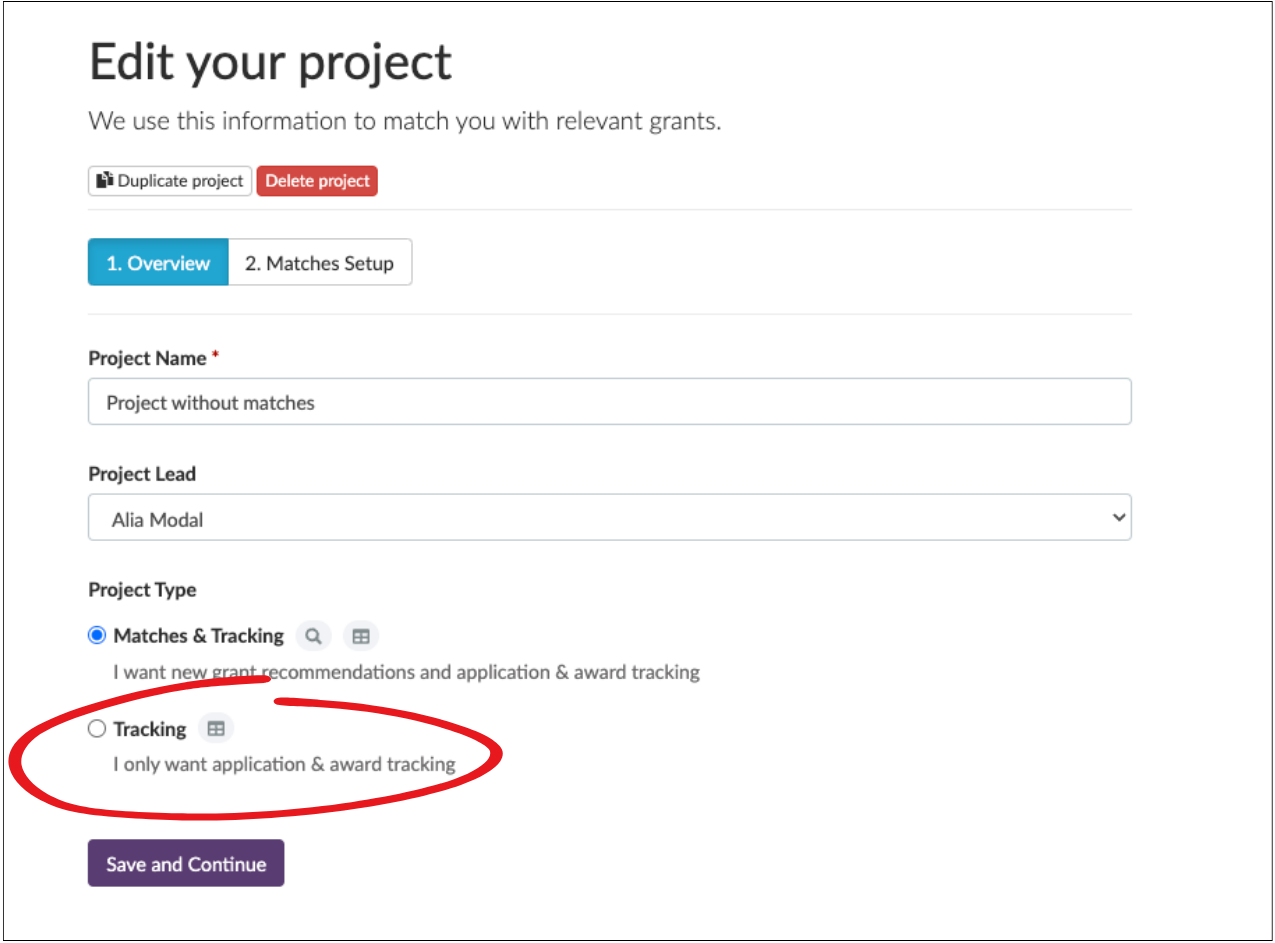The height and width of the screenshot is (943, 1275).
Task: Switch to the Matches Setup tab
Action: (320, 262)
